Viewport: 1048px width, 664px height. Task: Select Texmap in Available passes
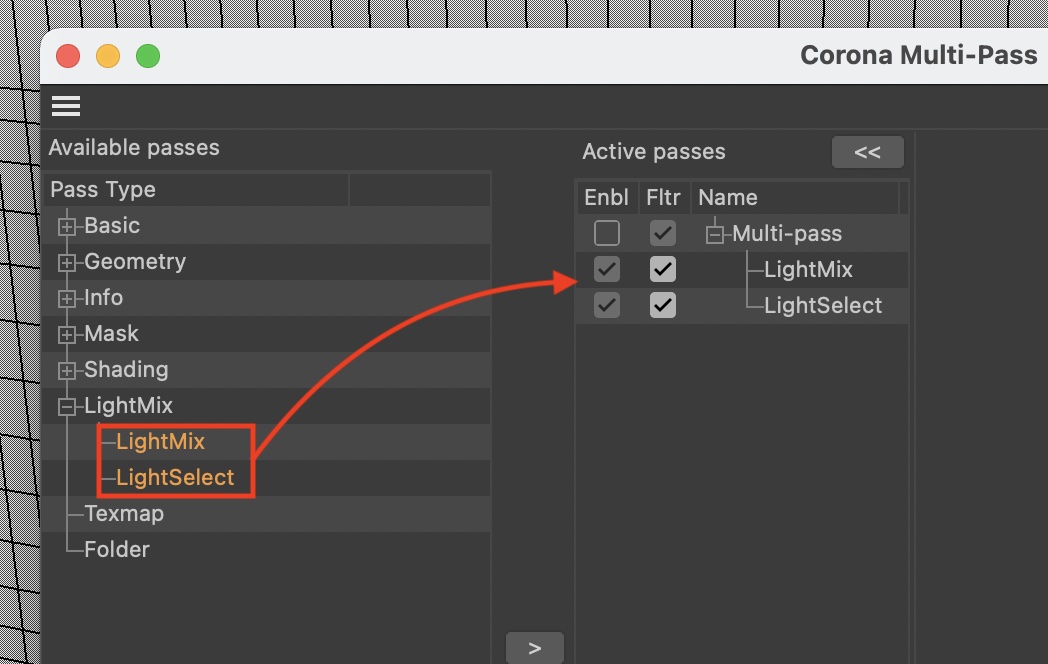[x=124, y=514]
